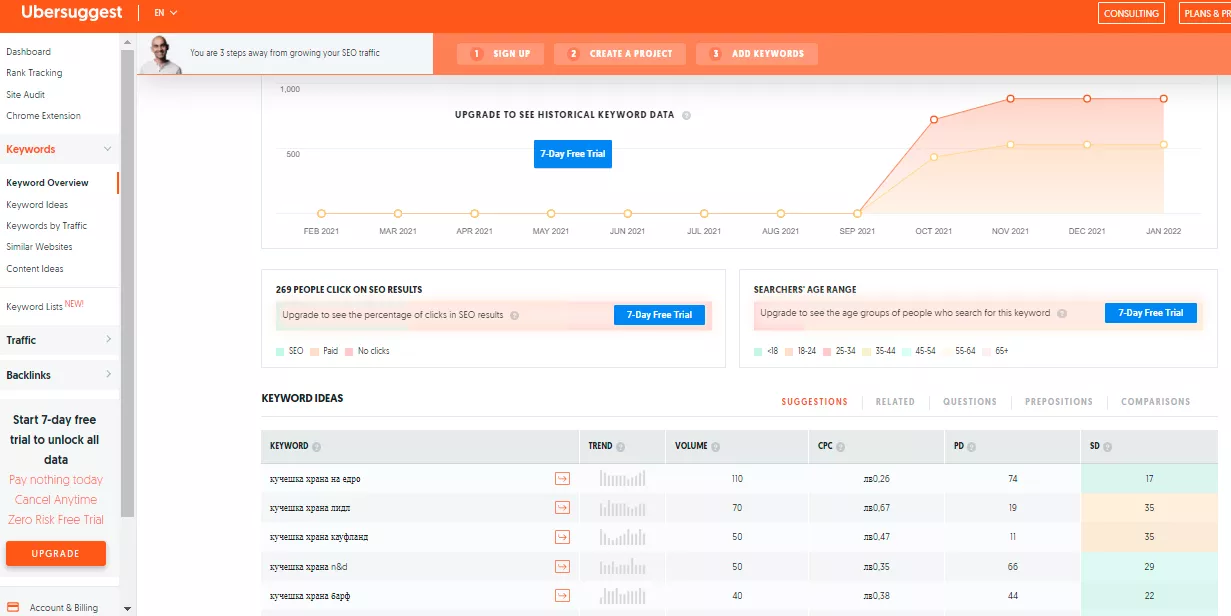Click Paid legend color swatch
Viewport: 1231px width, 616px height.
tap(314, 351)
